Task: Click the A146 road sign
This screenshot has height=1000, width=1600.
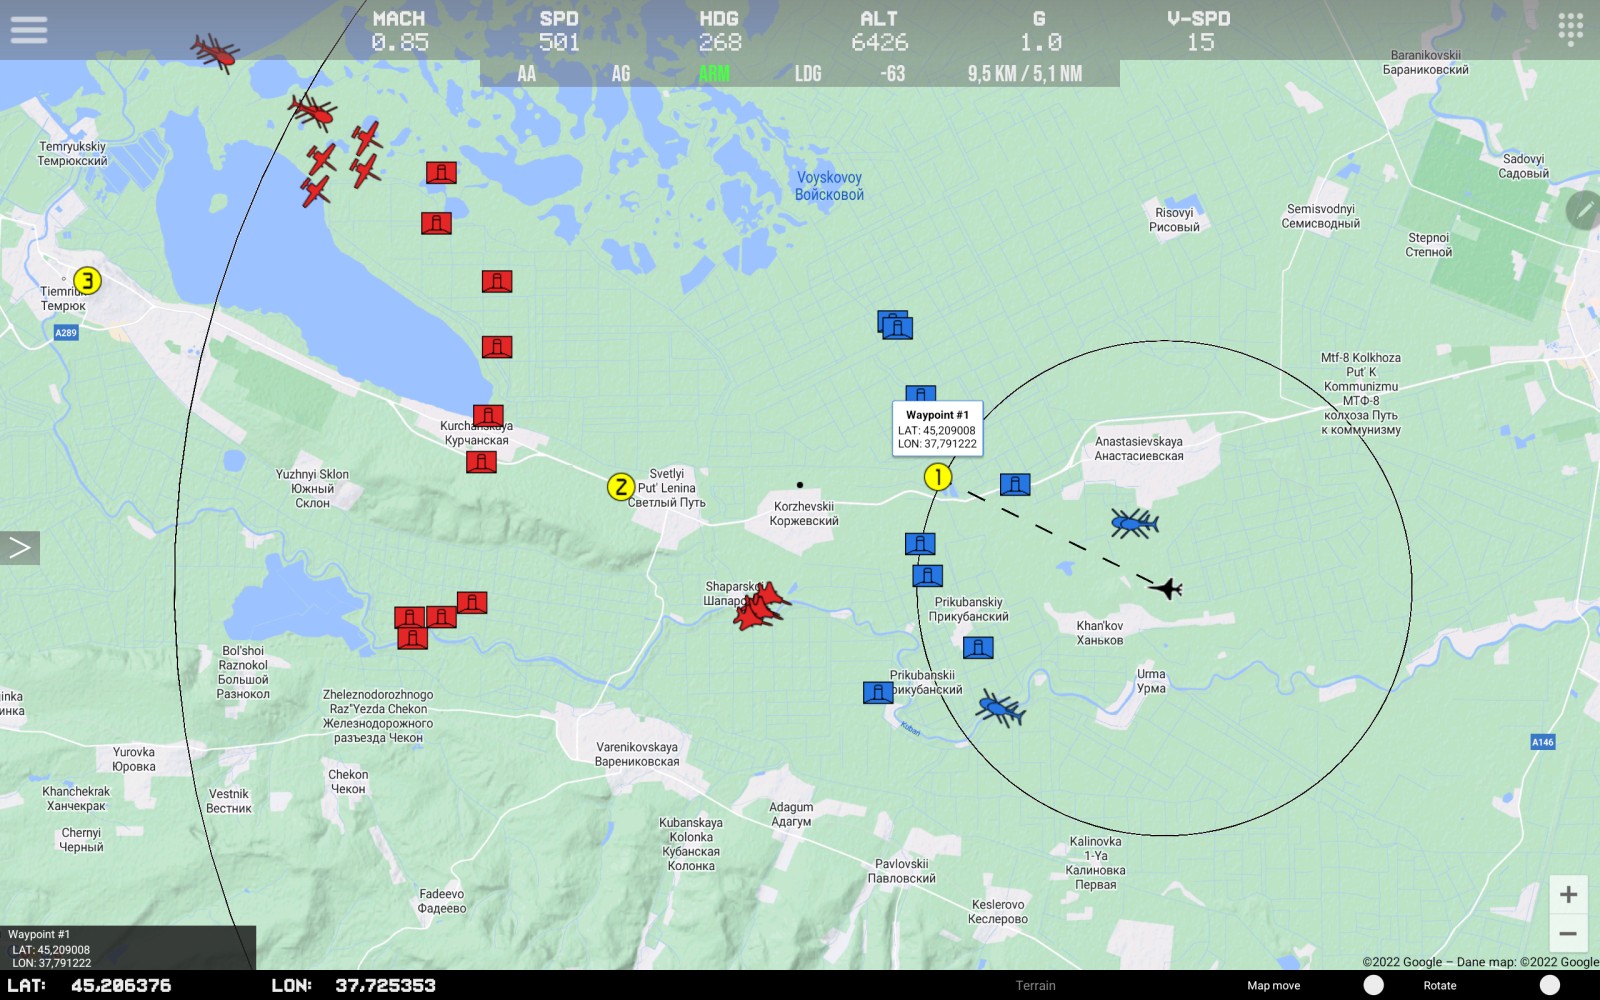Action: coord(1543,742)
